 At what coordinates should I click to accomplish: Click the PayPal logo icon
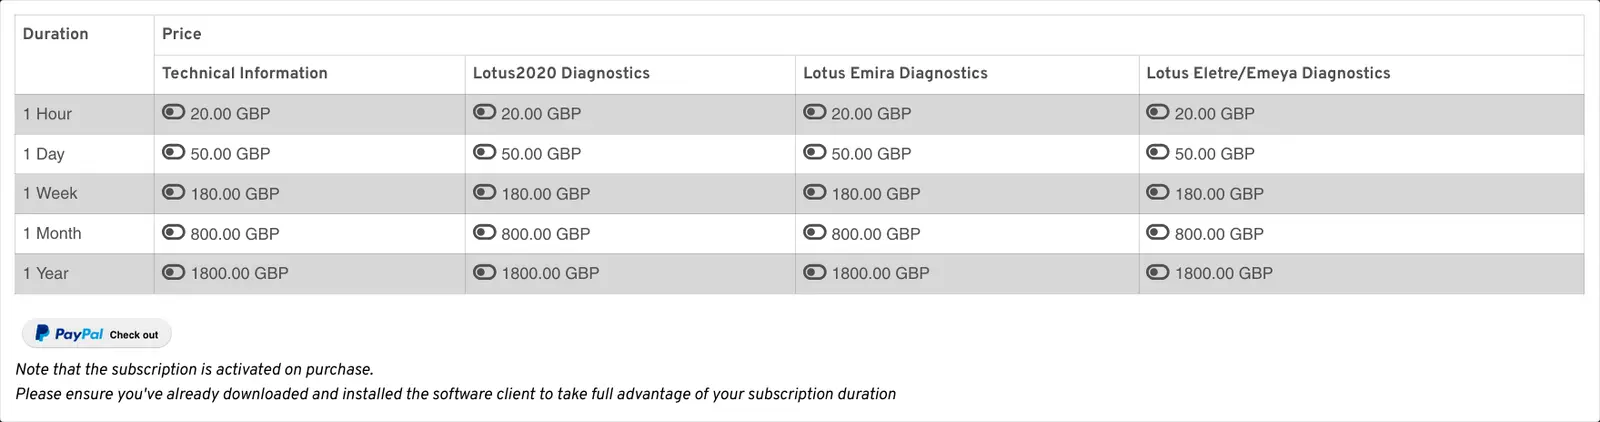pos(42,334)
